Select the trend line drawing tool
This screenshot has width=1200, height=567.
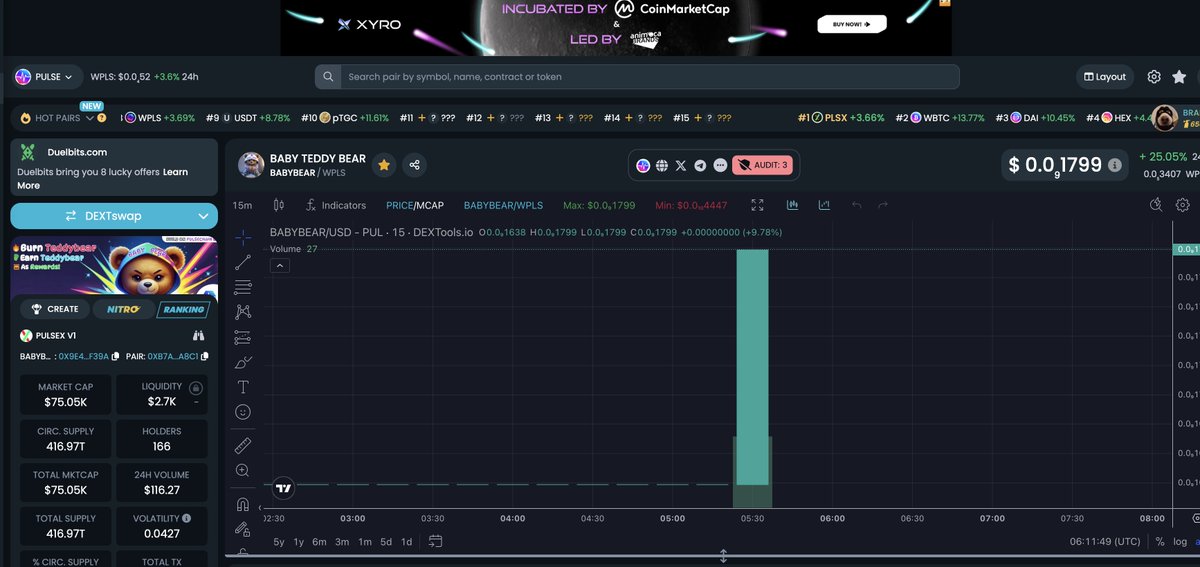[243, 263]
